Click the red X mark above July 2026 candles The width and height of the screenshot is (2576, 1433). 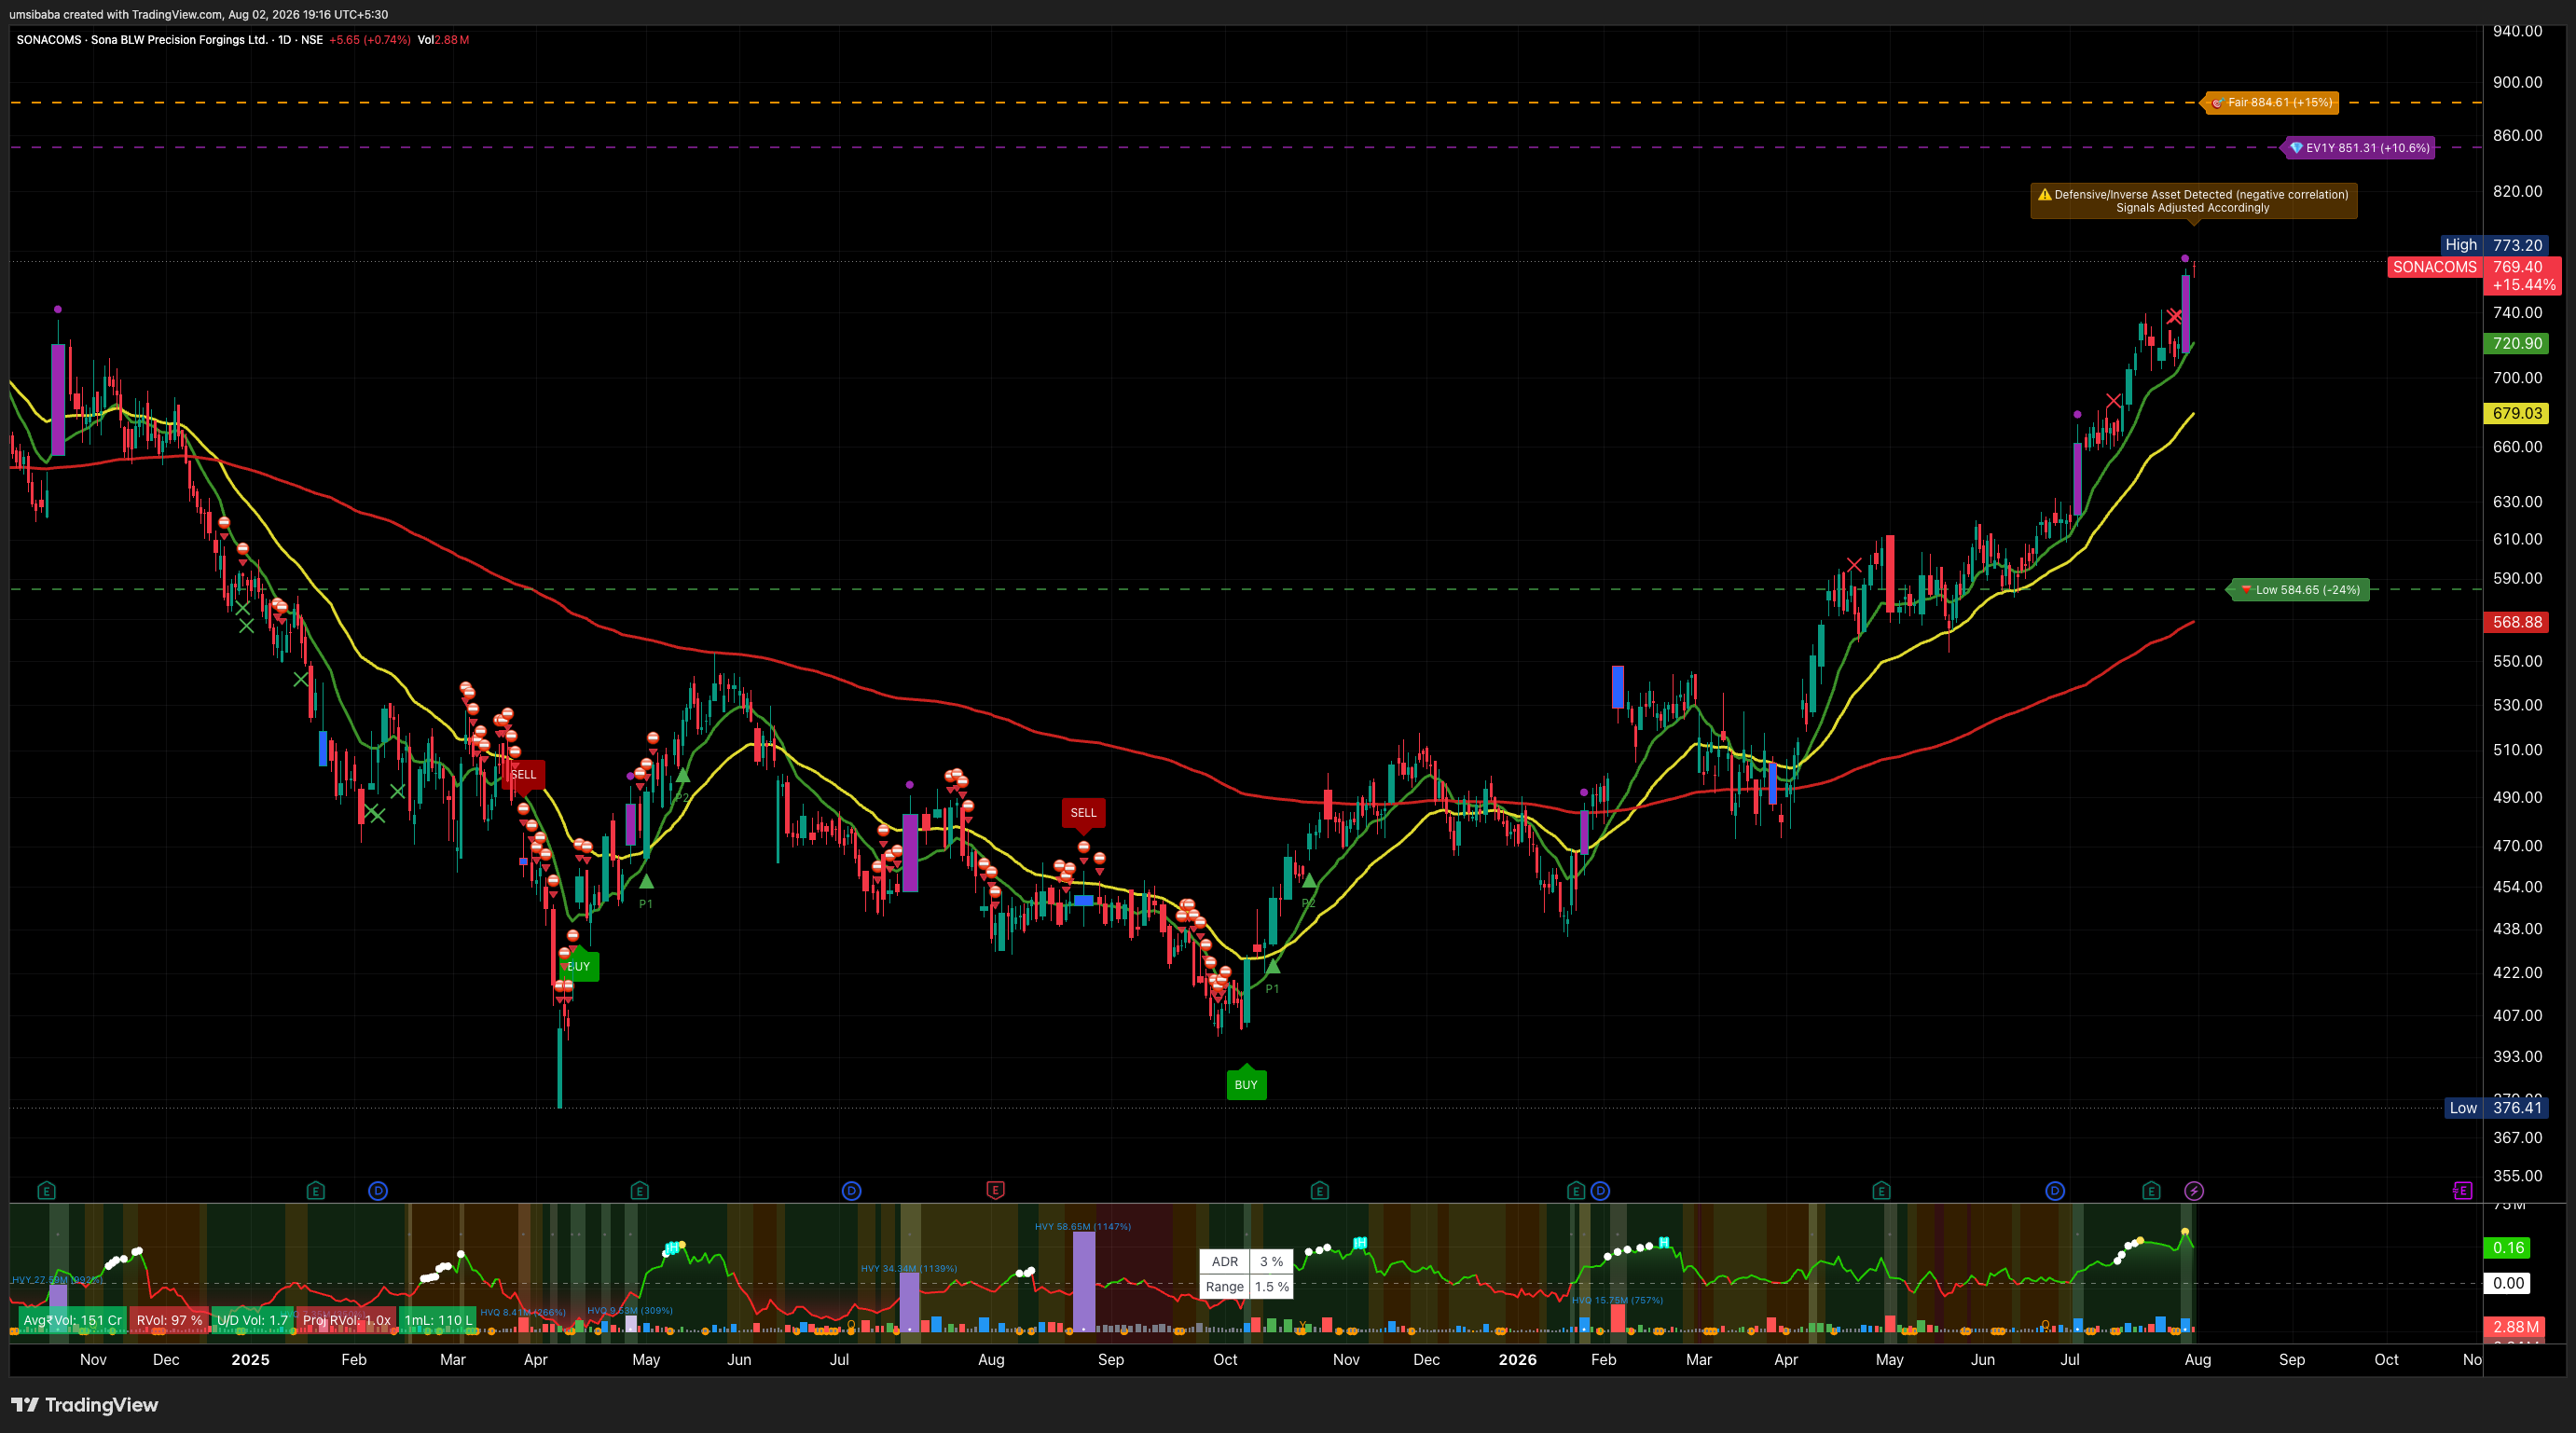(2113, 401)
